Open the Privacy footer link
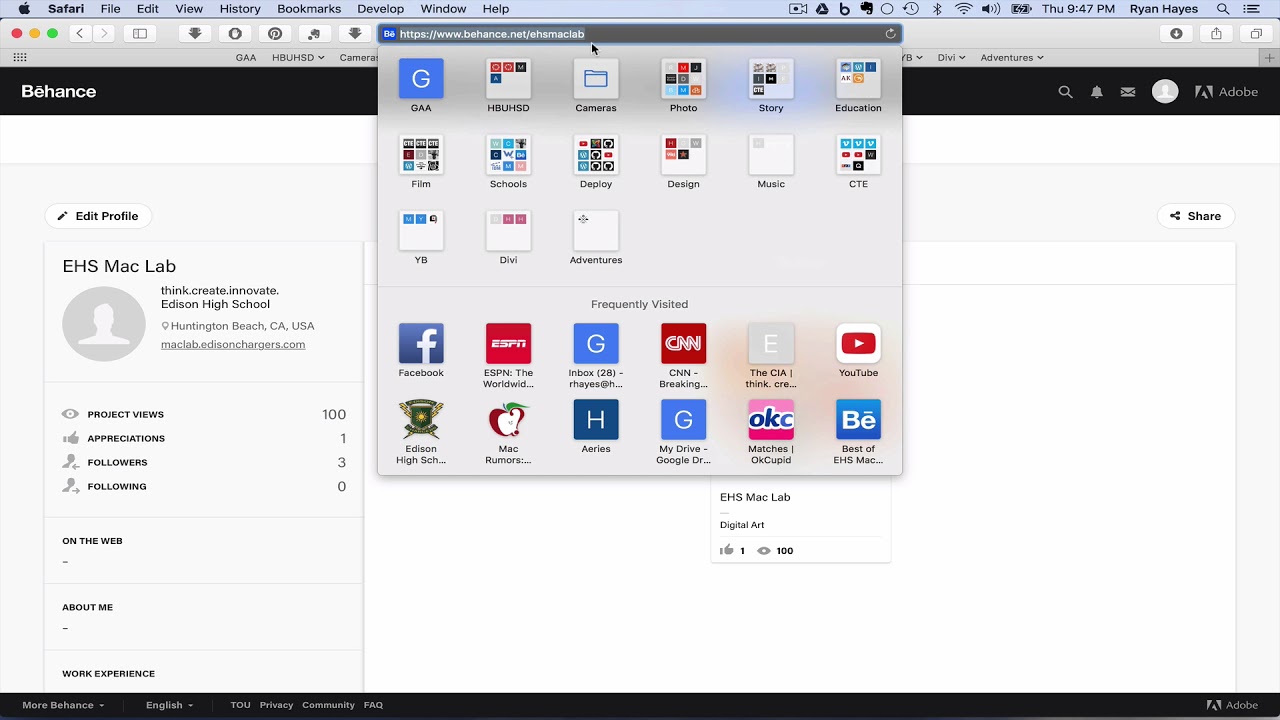Screen dimensions: 1280x720 pos(276,705)
